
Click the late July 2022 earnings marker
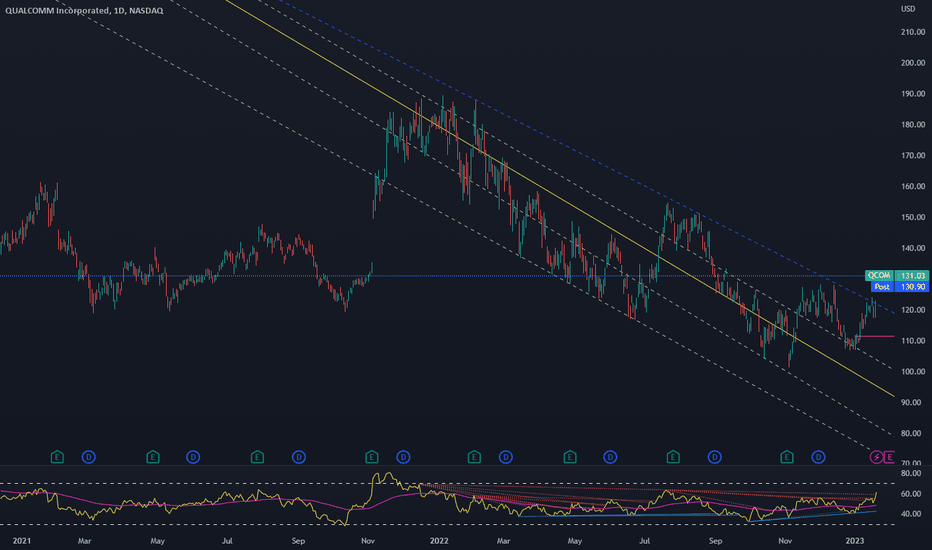[673, 457]
